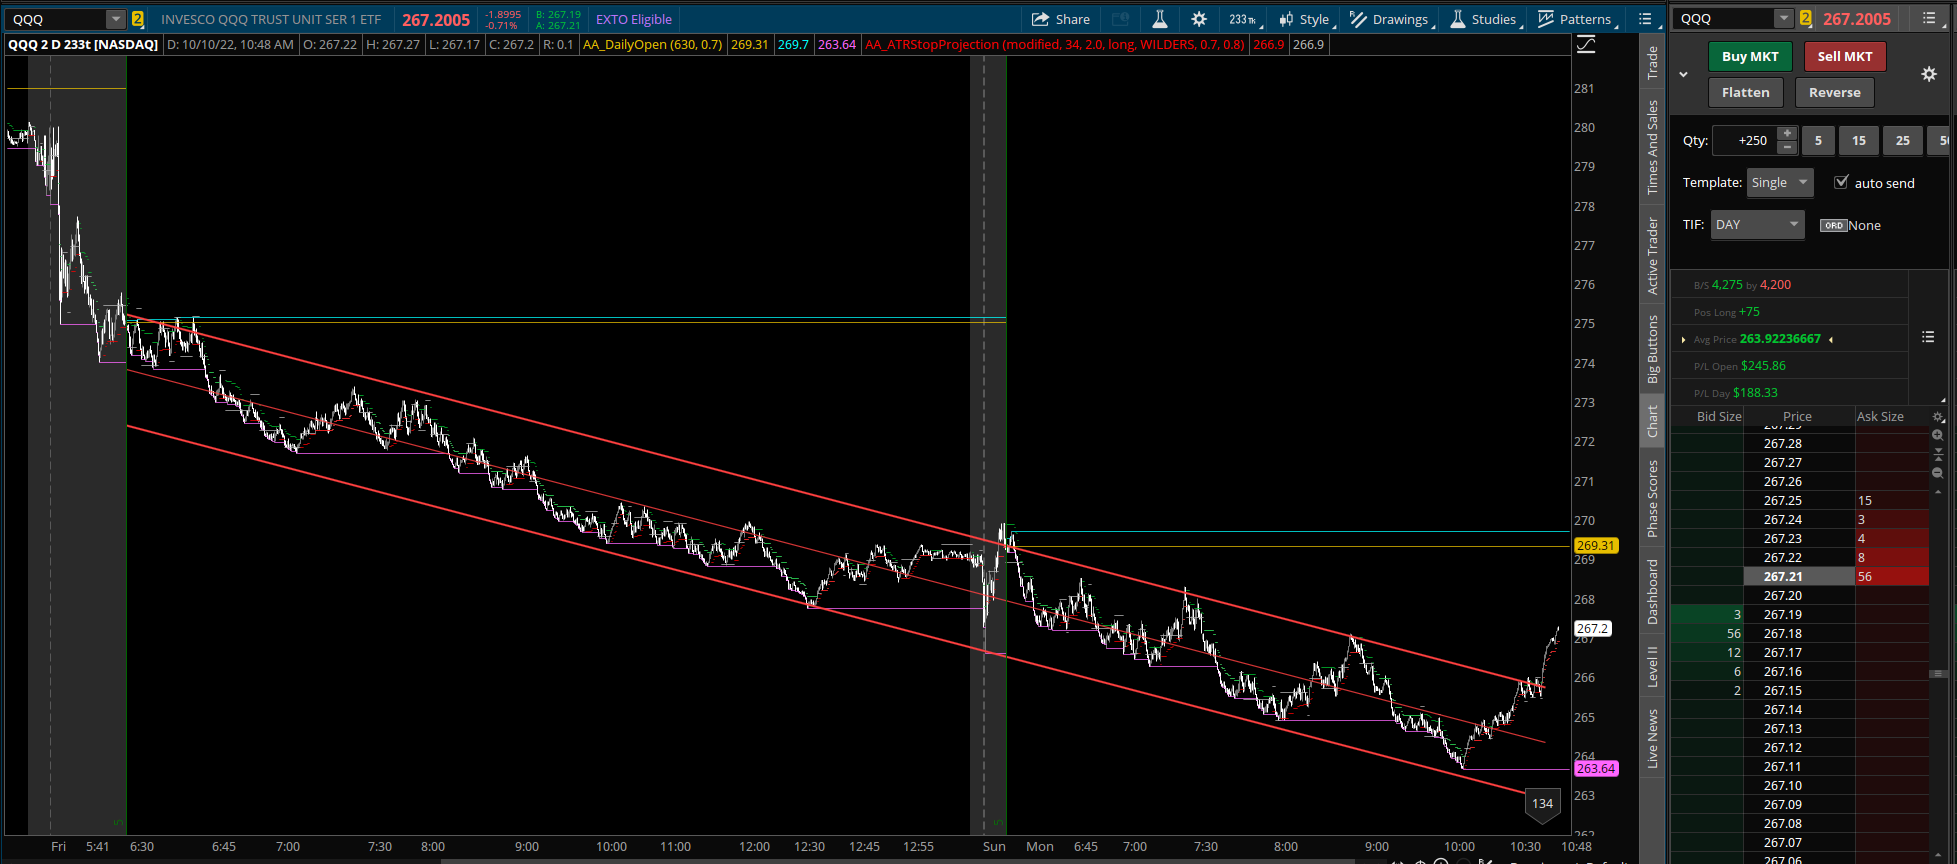1957x864 pixels.
Task: Open the Active Trader side tab
Action: (1652, 256)
